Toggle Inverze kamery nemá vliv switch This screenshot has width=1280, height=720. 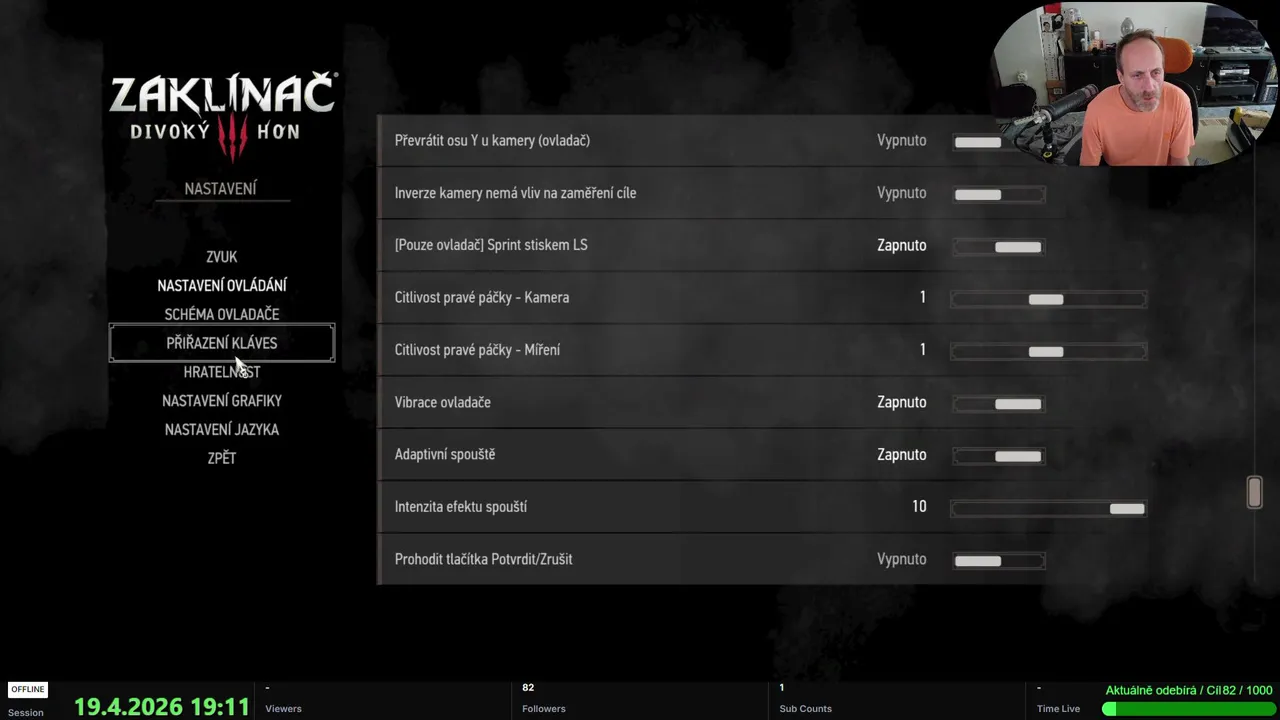(x=999, y=194)
